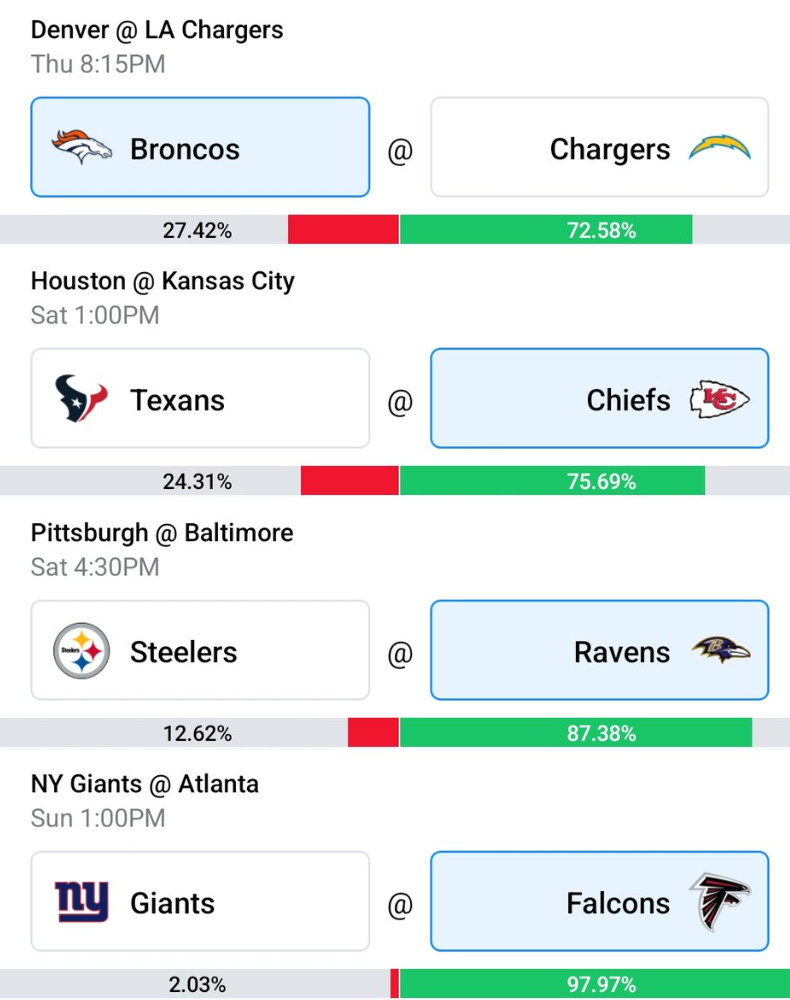Viewport: 790px width, 1000px height.
Task: Click the red 24.31% Texans bar segment
Action: pos(349,481)
